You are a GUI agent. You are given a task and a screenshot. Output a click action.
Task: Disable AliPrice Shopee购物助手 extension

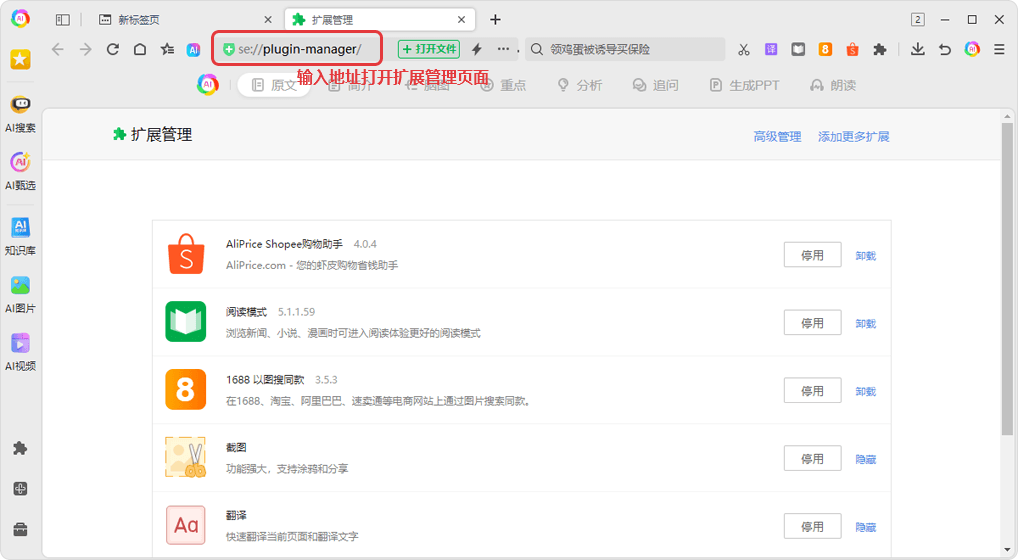click(812, 255)
